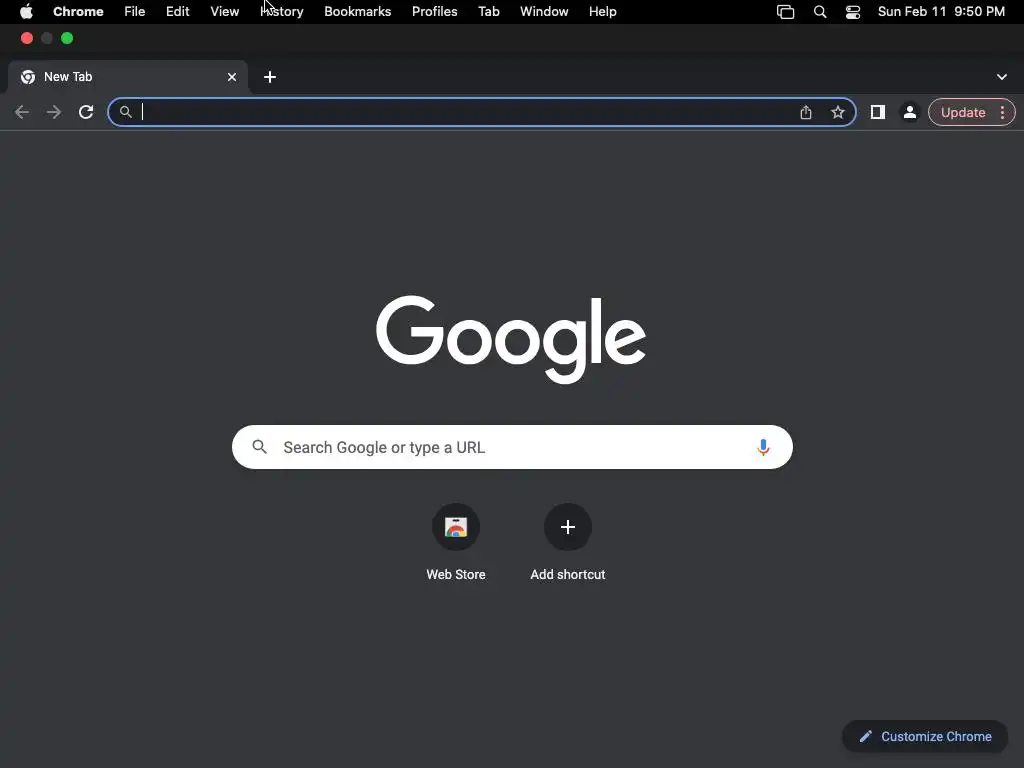Image resolution: width=1024 pixels, height=768 pixels.
Task: Click the search magnifier in Google box
Action: point(259,447)
